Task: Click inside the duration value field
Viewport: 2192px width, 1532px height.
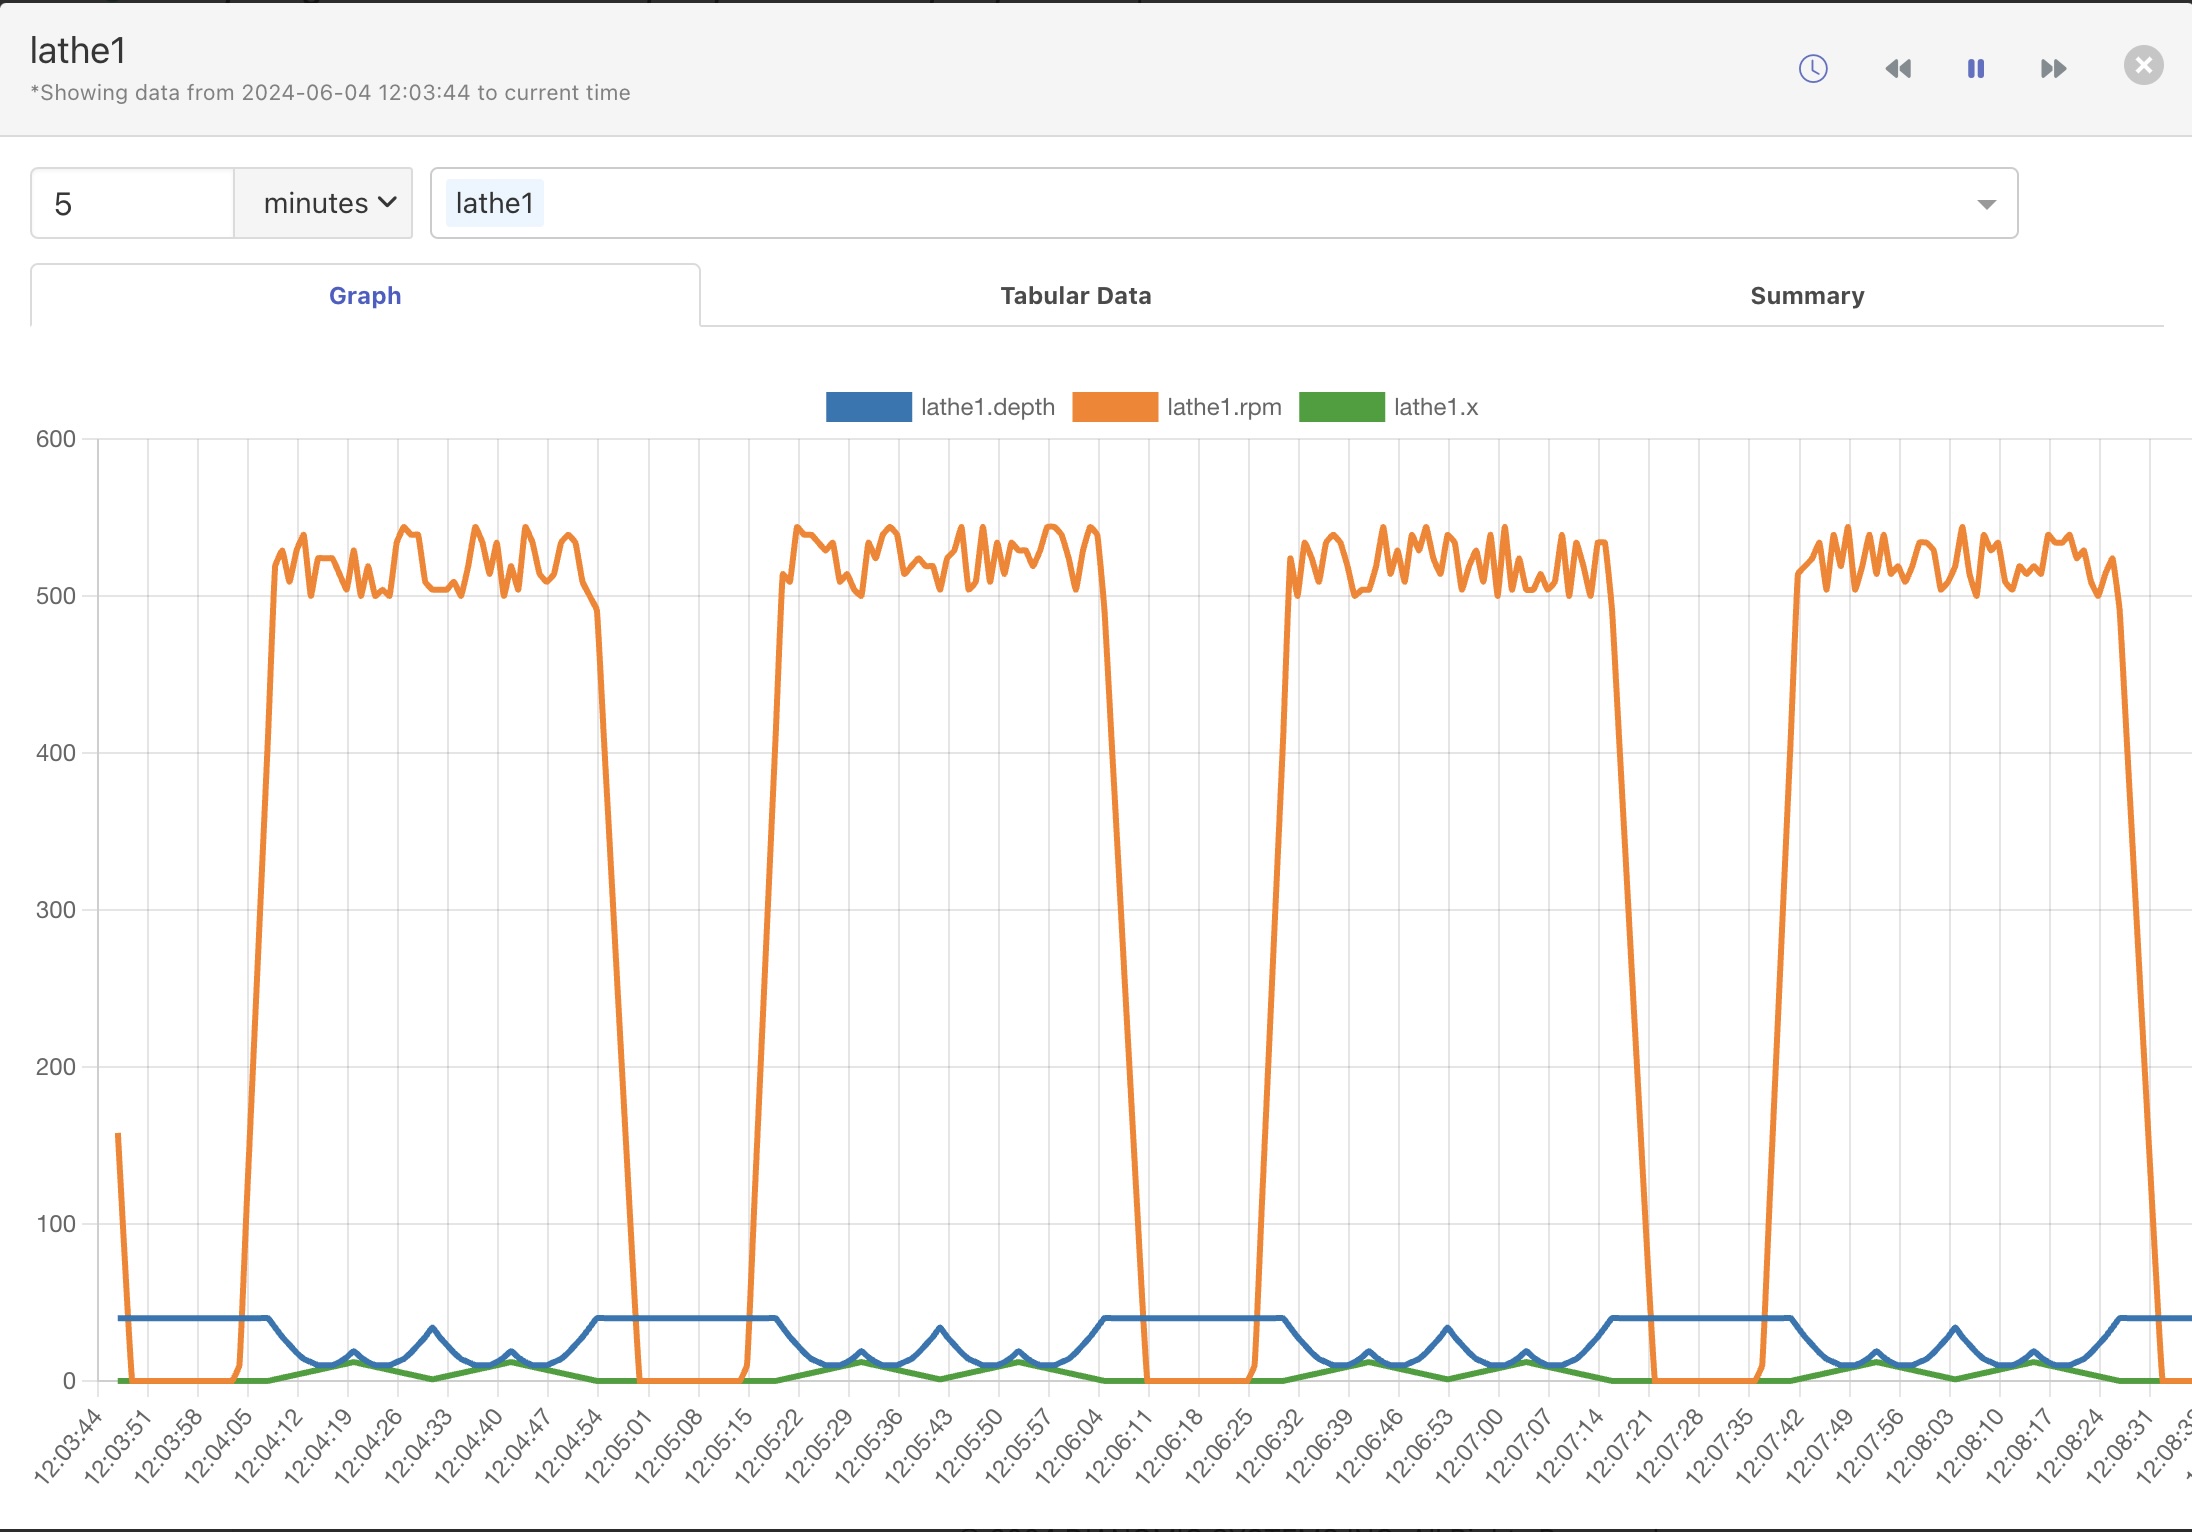Action: pyautogui.click(x=130, y=202)
